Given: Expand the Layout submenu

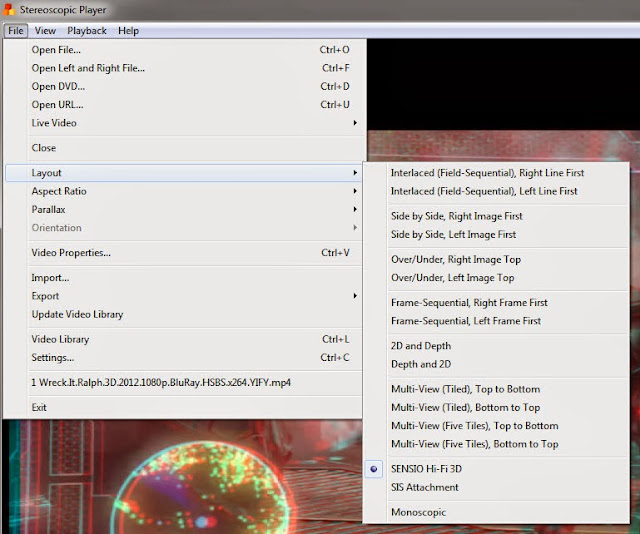Looking at the screenshot, I should pos(184,173).
